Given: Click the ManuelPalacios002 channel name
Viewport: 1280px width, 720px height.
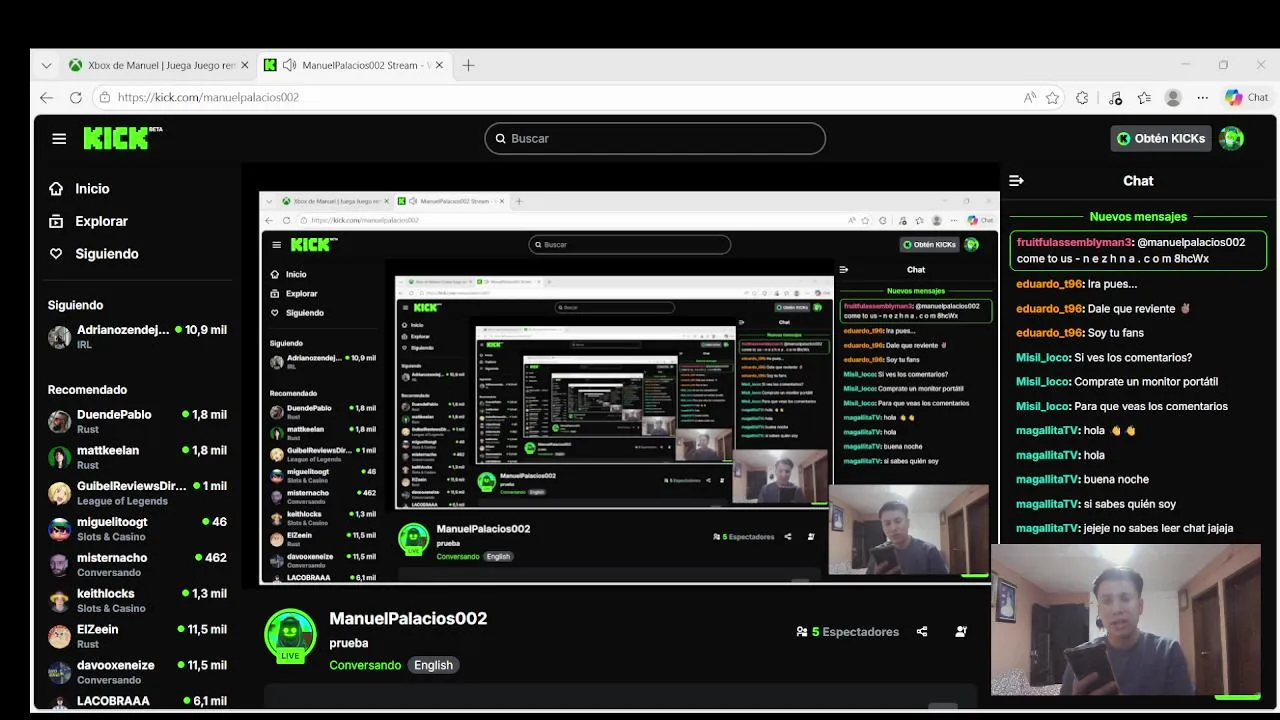Looking at the screenshot, I should pyautogui.click(x=408, y=618).
